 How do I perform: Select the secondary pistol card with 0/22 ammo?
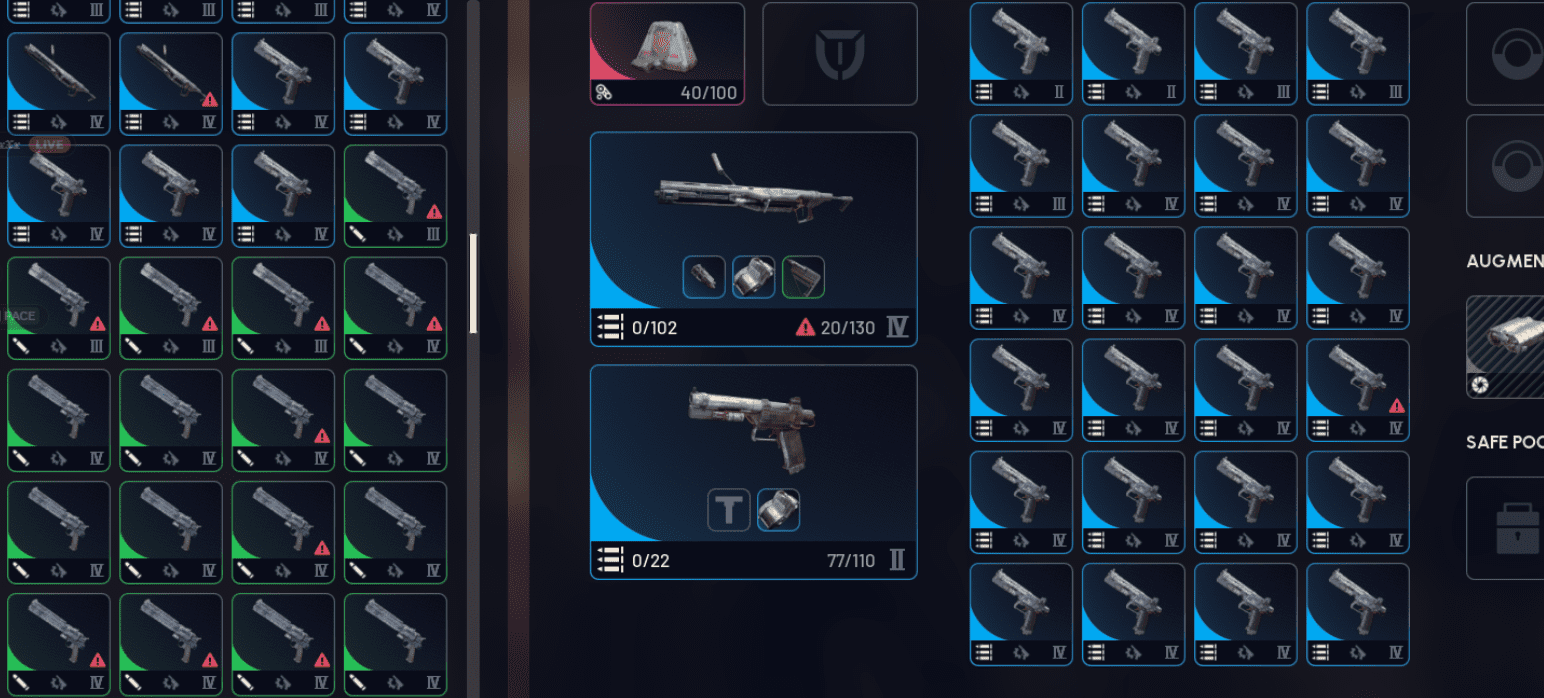click(x=754, y=472)
